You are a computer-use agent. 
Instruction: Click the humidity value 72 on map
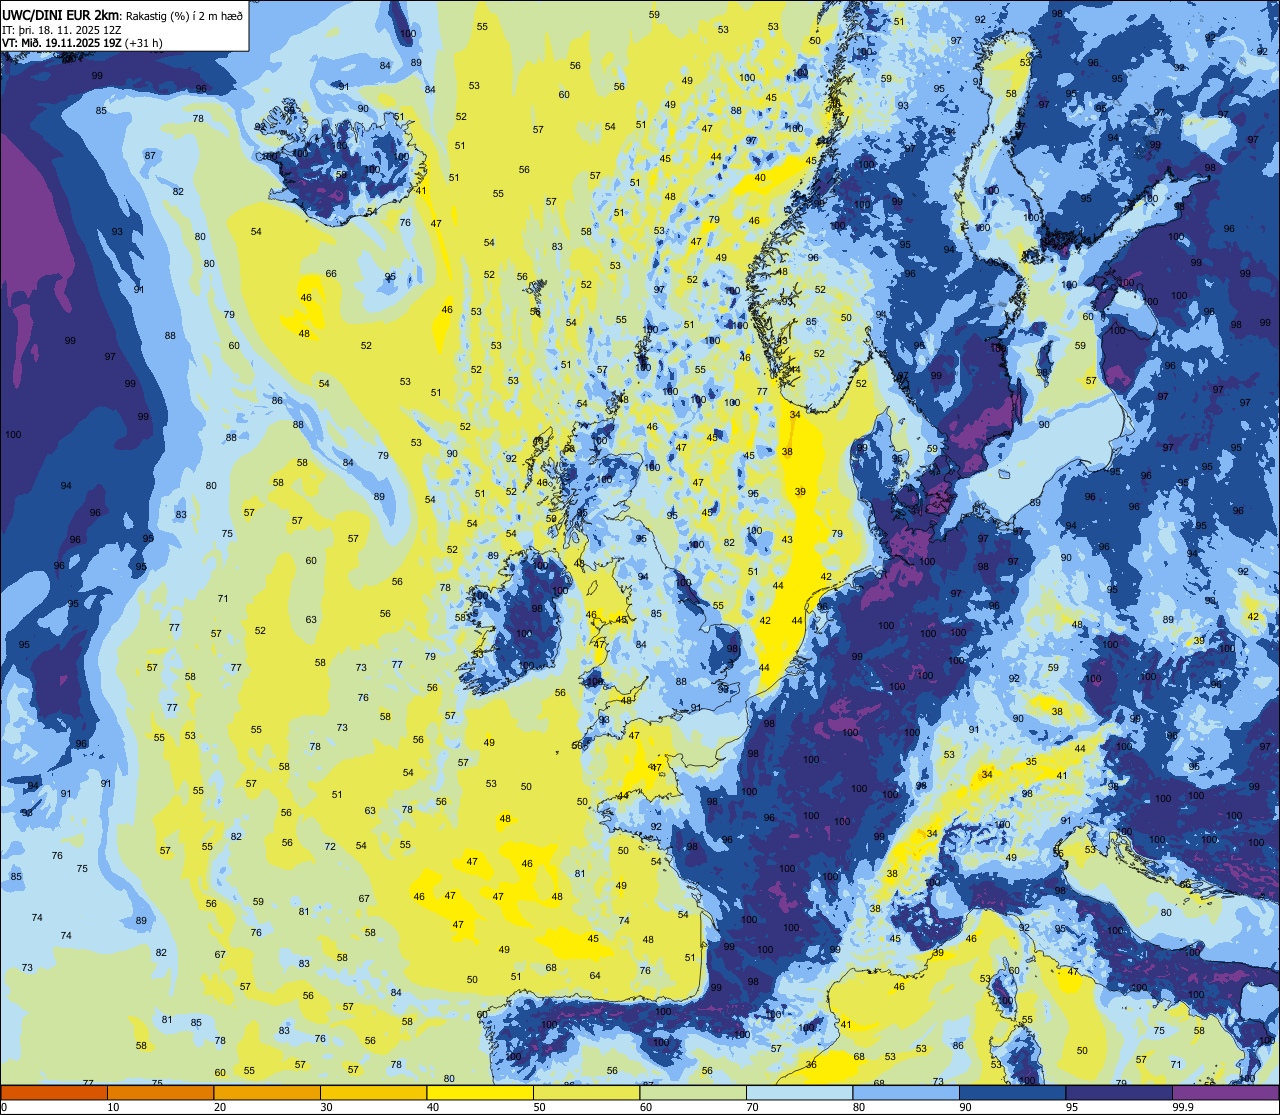[330, 847]
